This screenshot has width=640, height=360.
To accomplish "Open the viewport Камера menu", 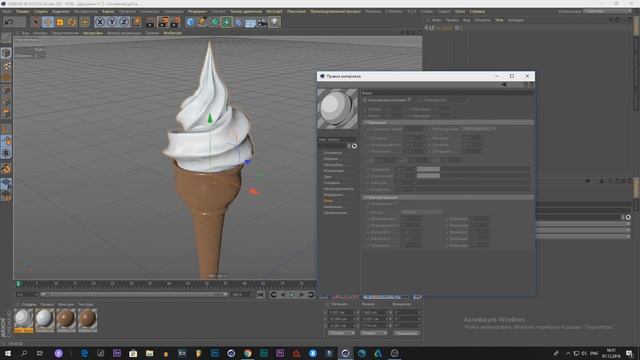I will (40, 33).
